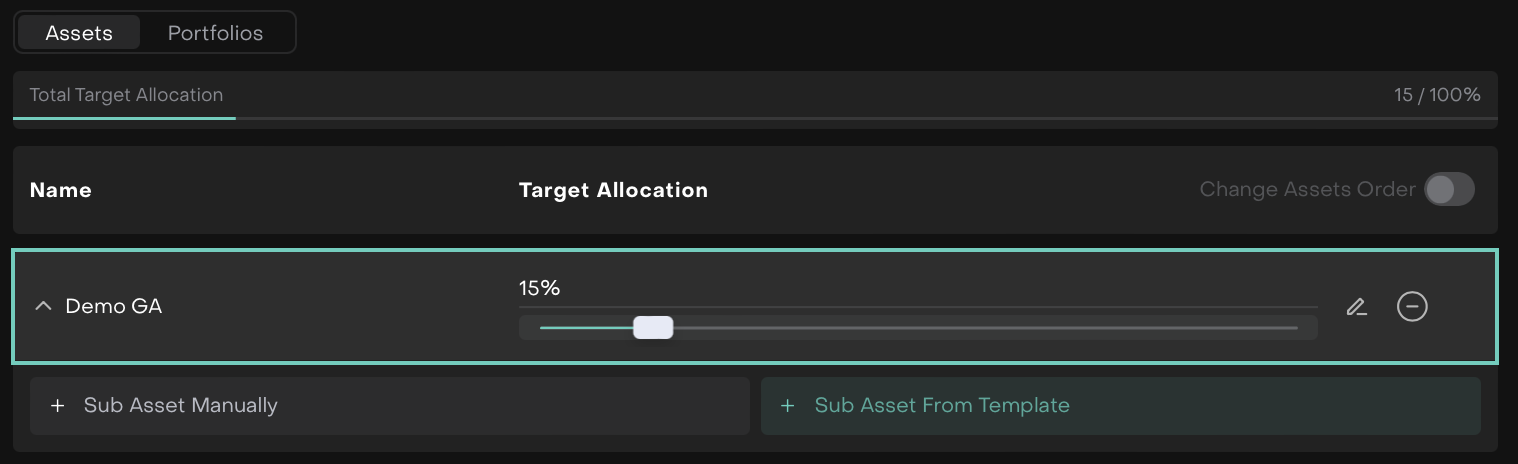Viewport: 1518px width, 464px height.
Task: Click the 15 / 100% allocation total
Action: [x=1437, y=95]
